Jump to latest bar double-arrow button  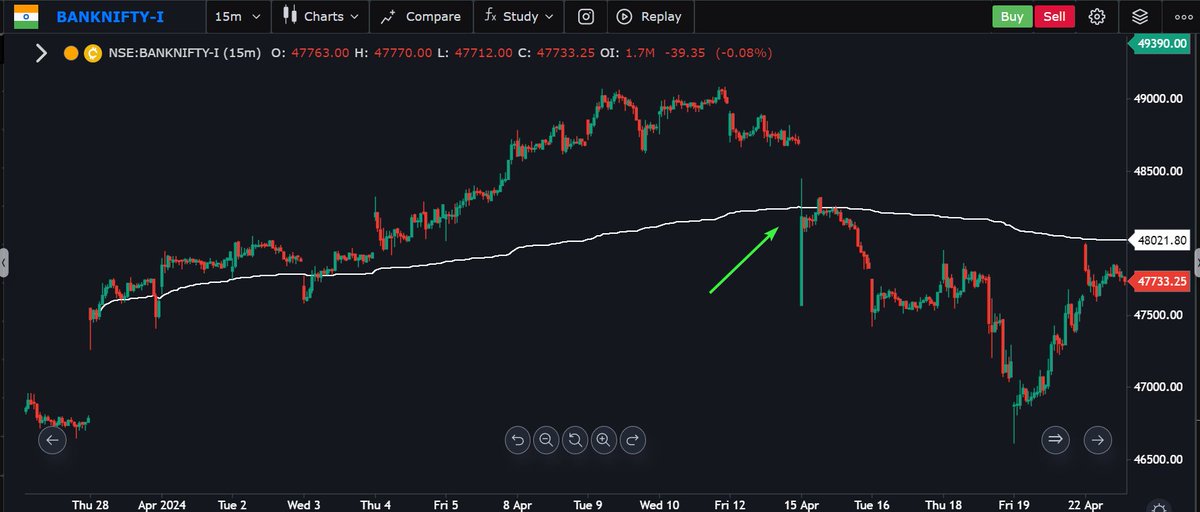point(1054,439)
